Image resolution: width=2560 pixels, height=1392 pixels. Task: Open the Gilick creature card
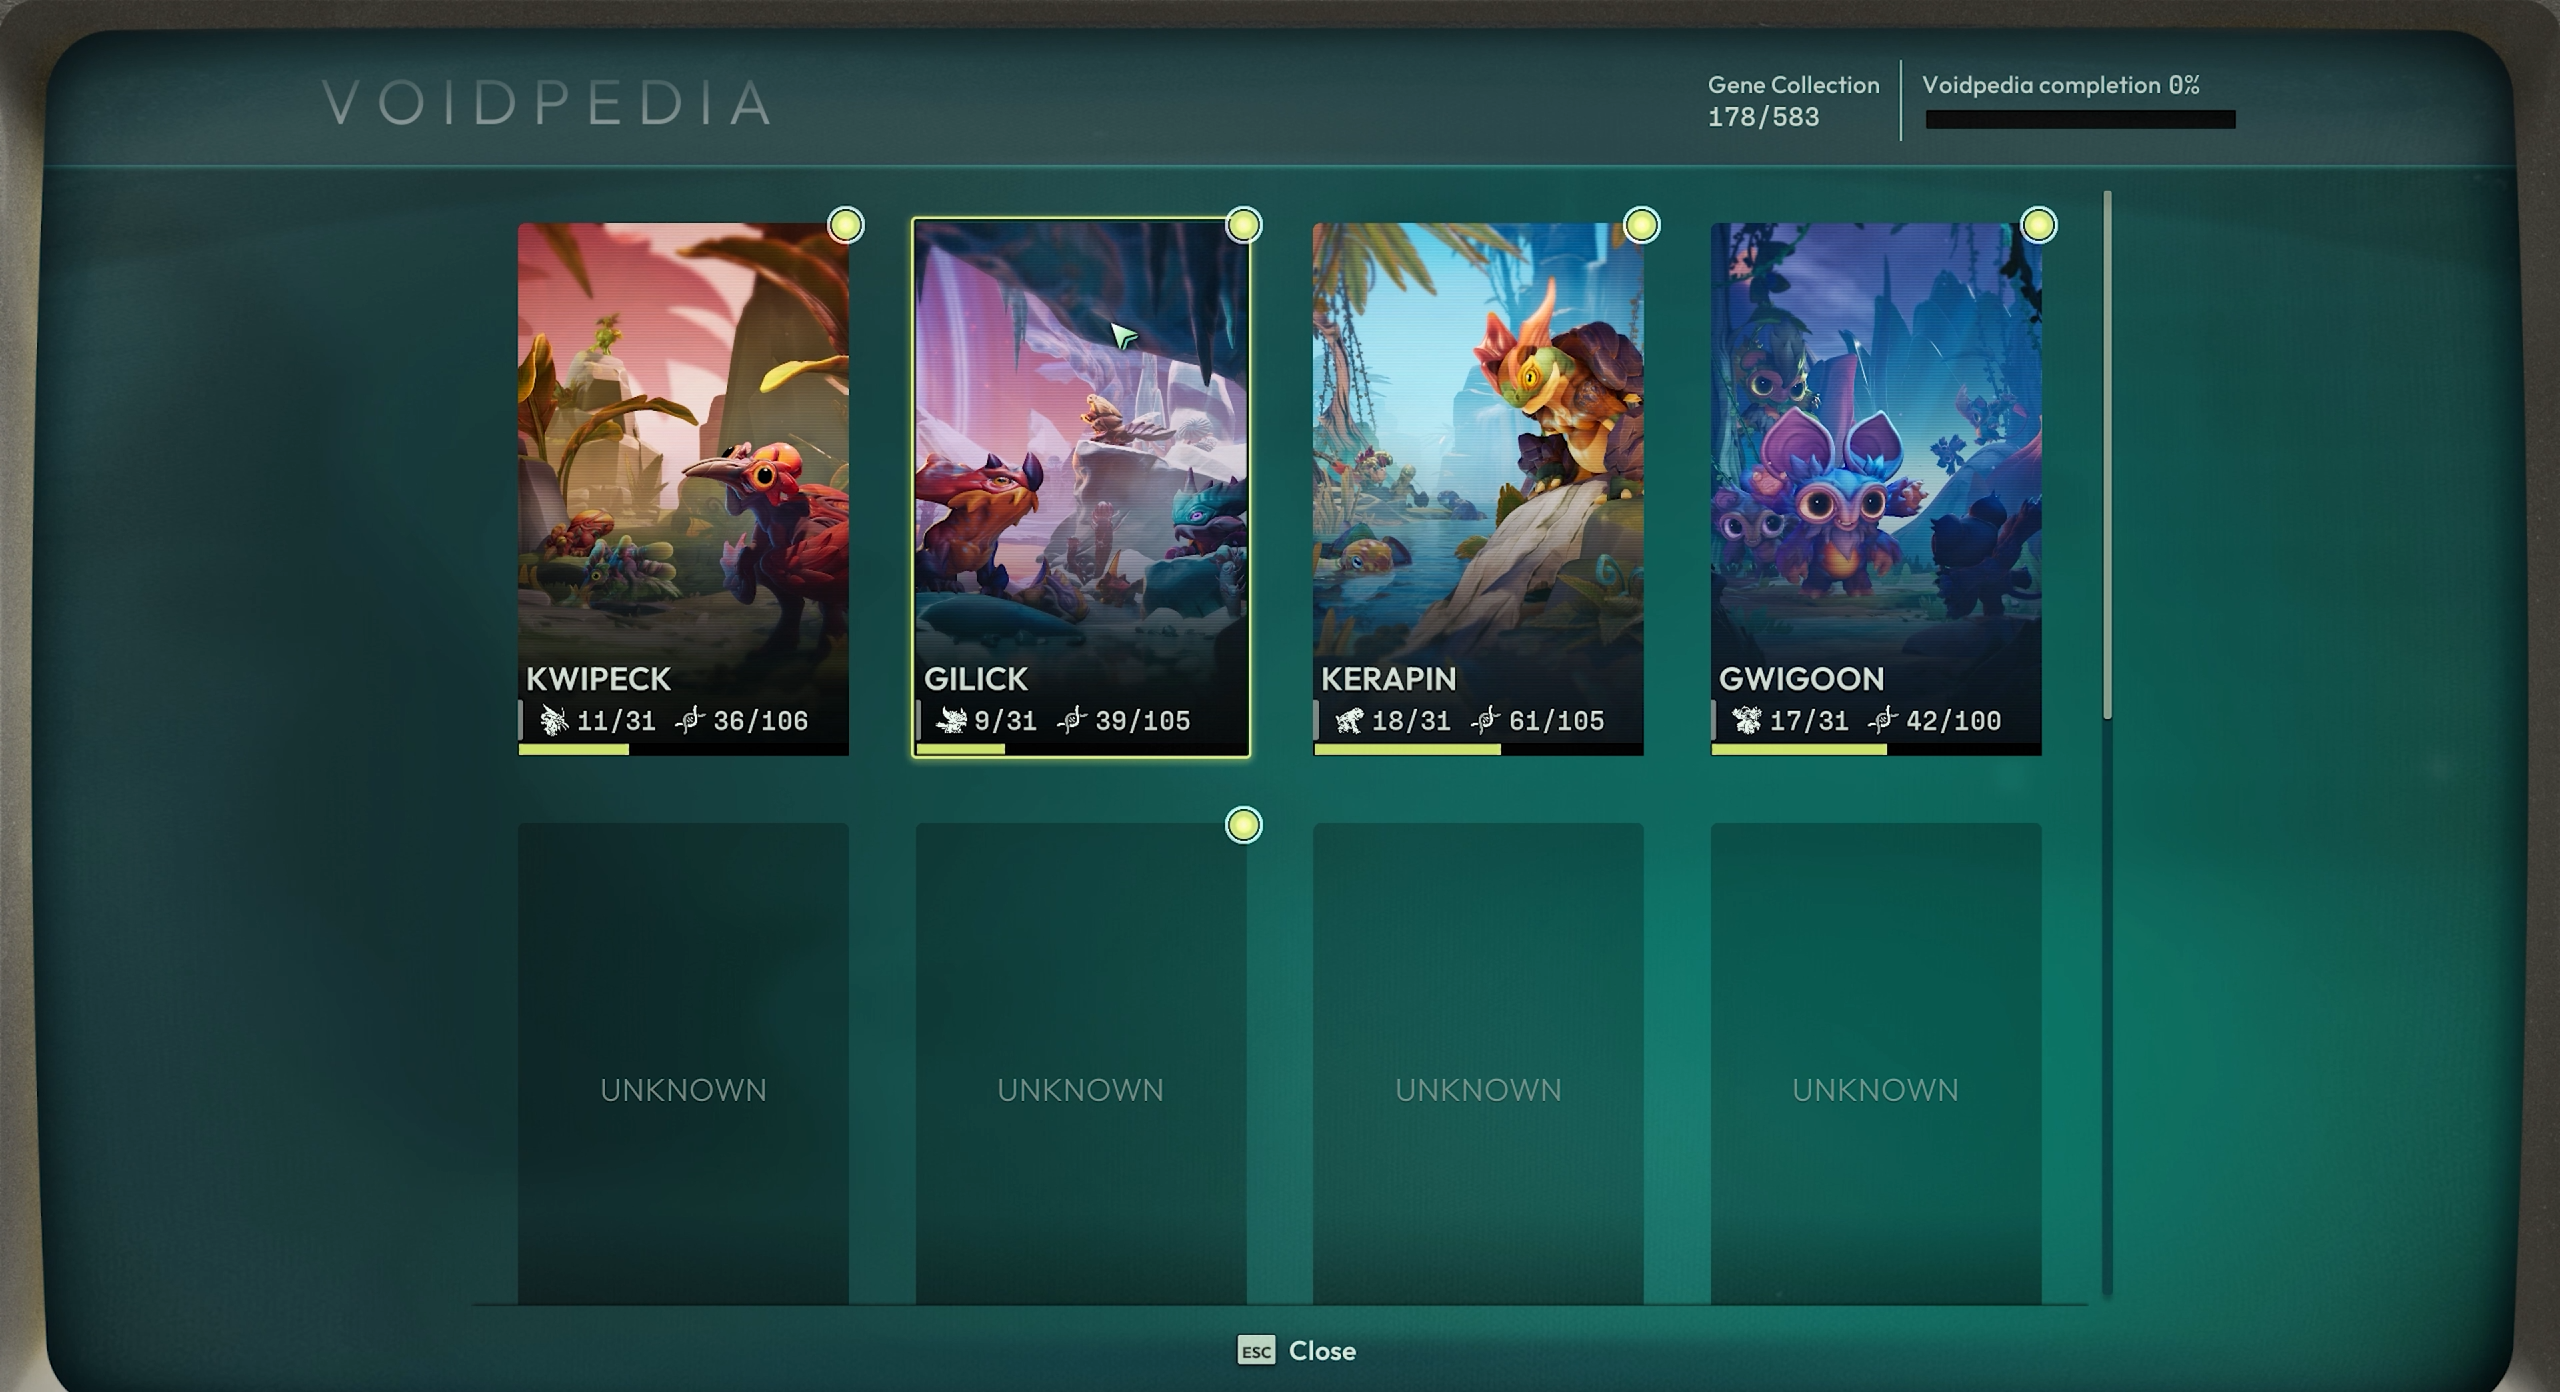(1080, 480)
